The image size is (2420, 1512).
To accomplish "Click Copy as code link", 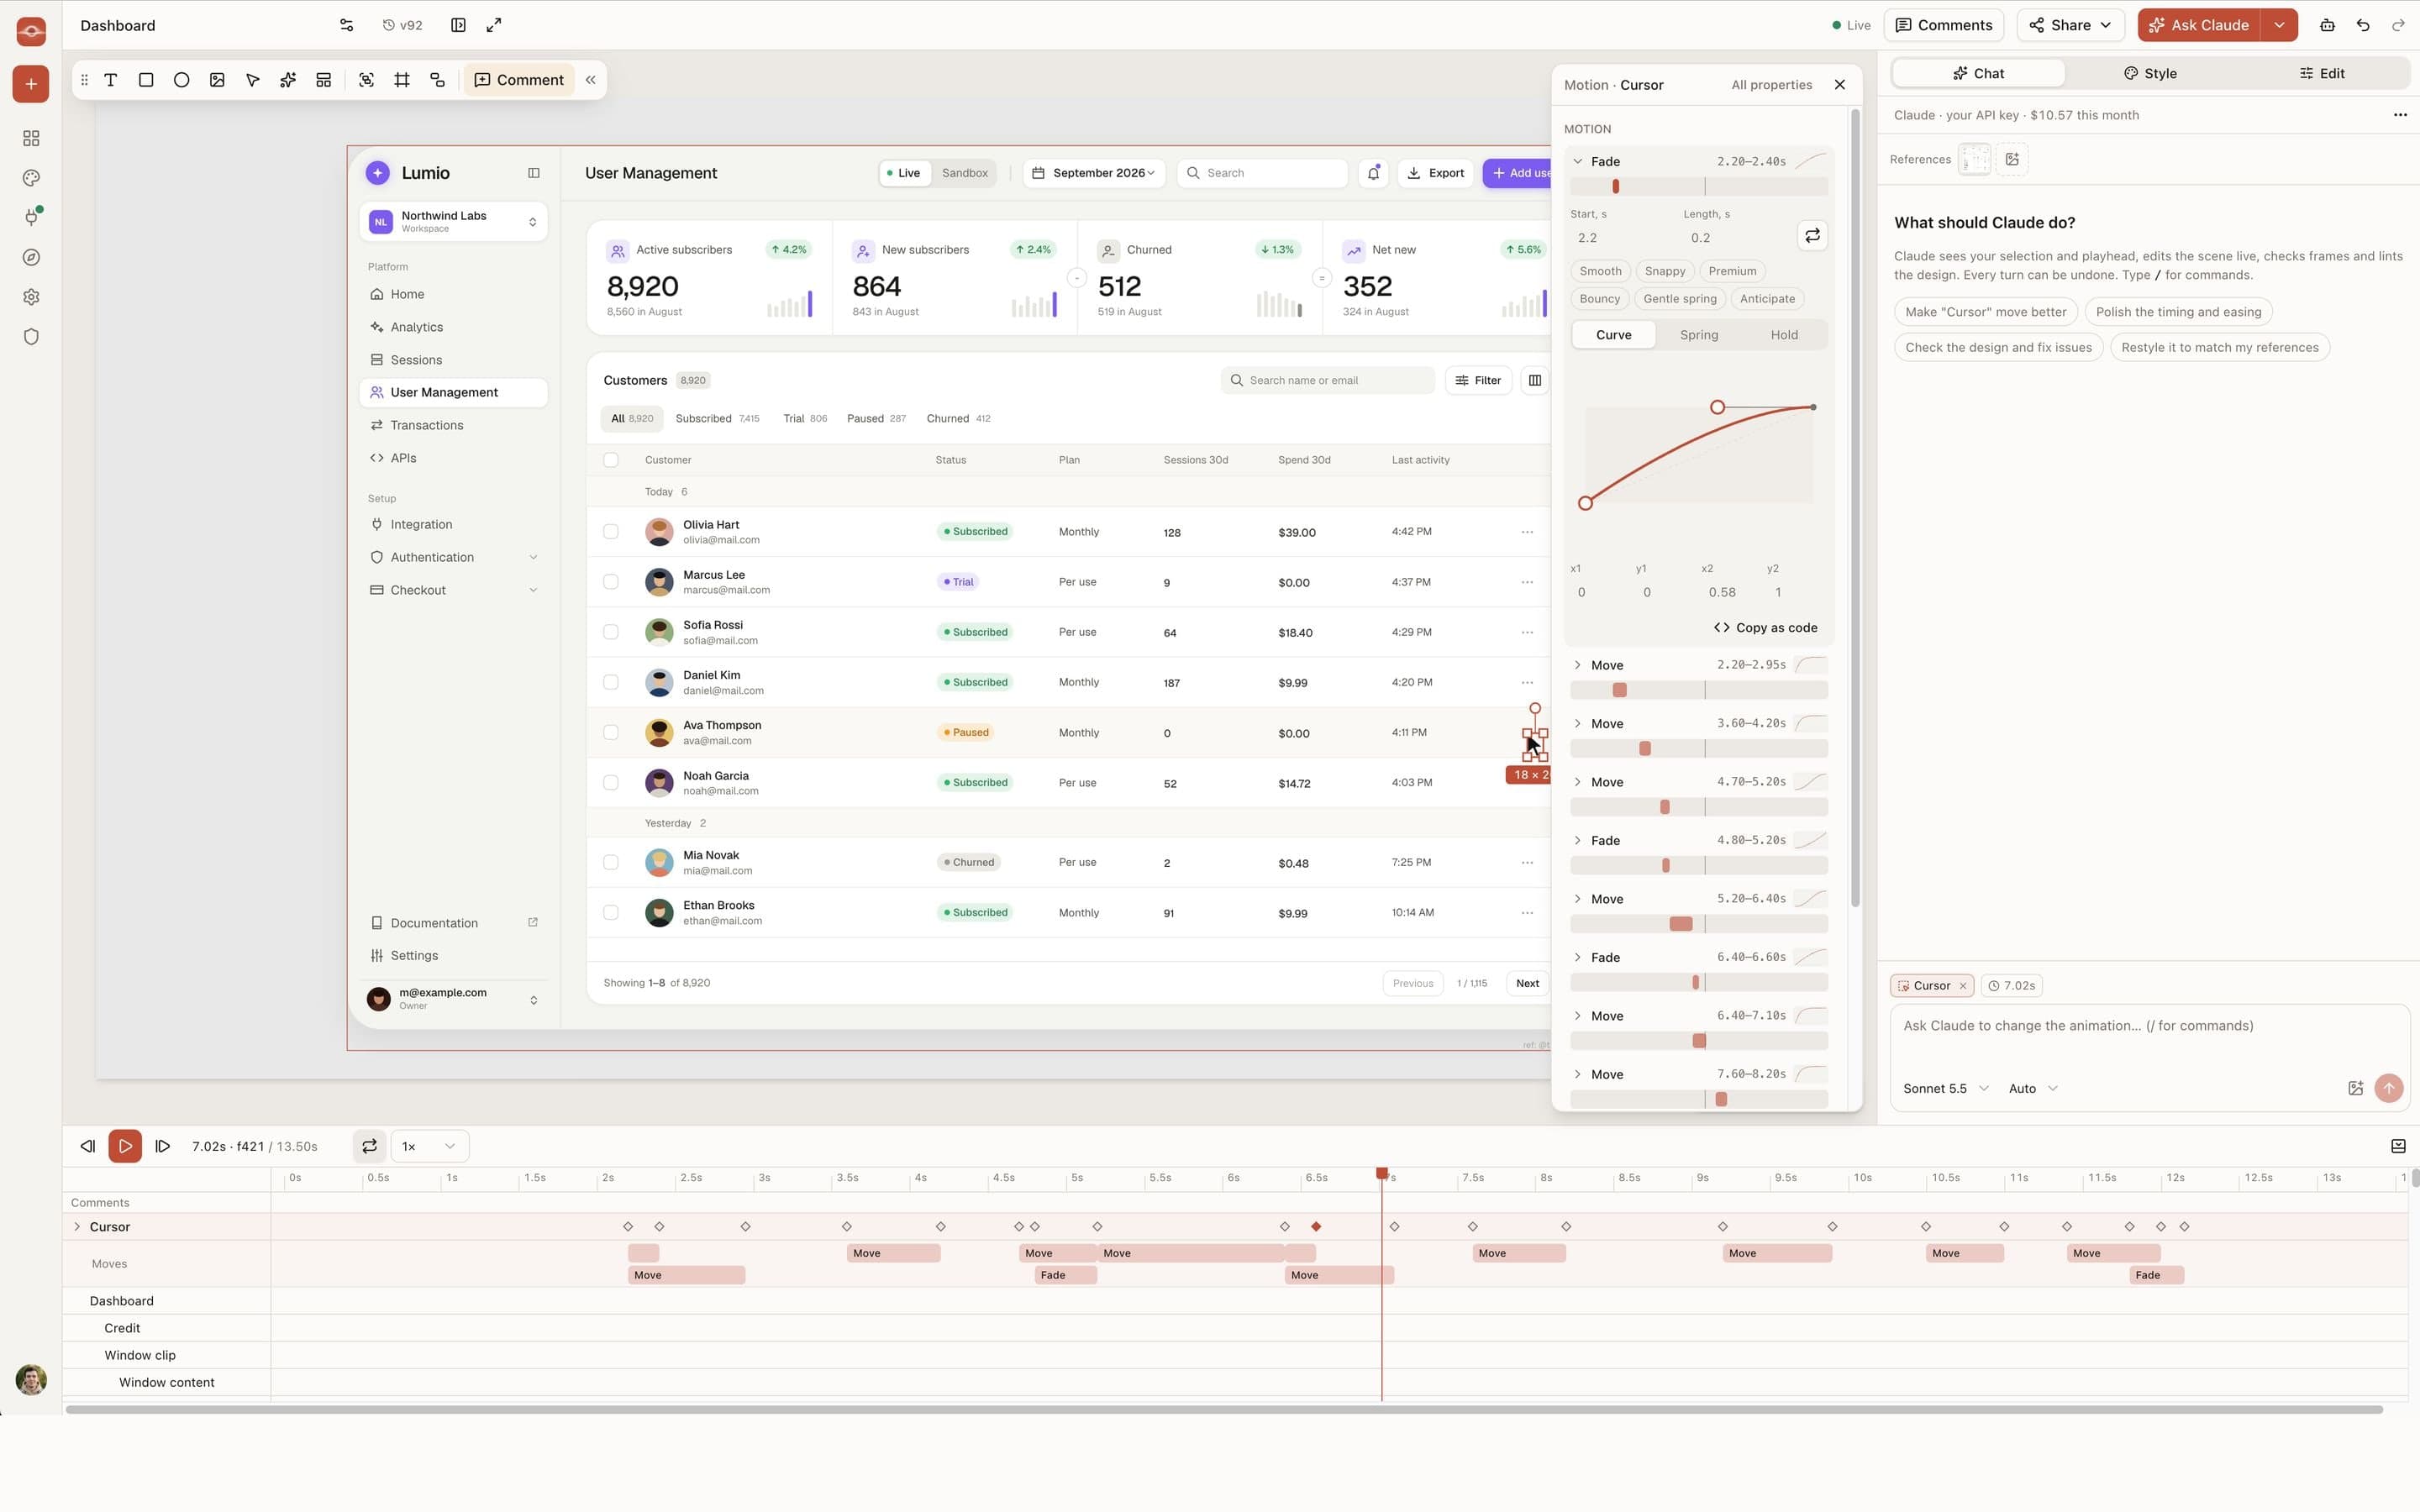I will click(1765, 628).
